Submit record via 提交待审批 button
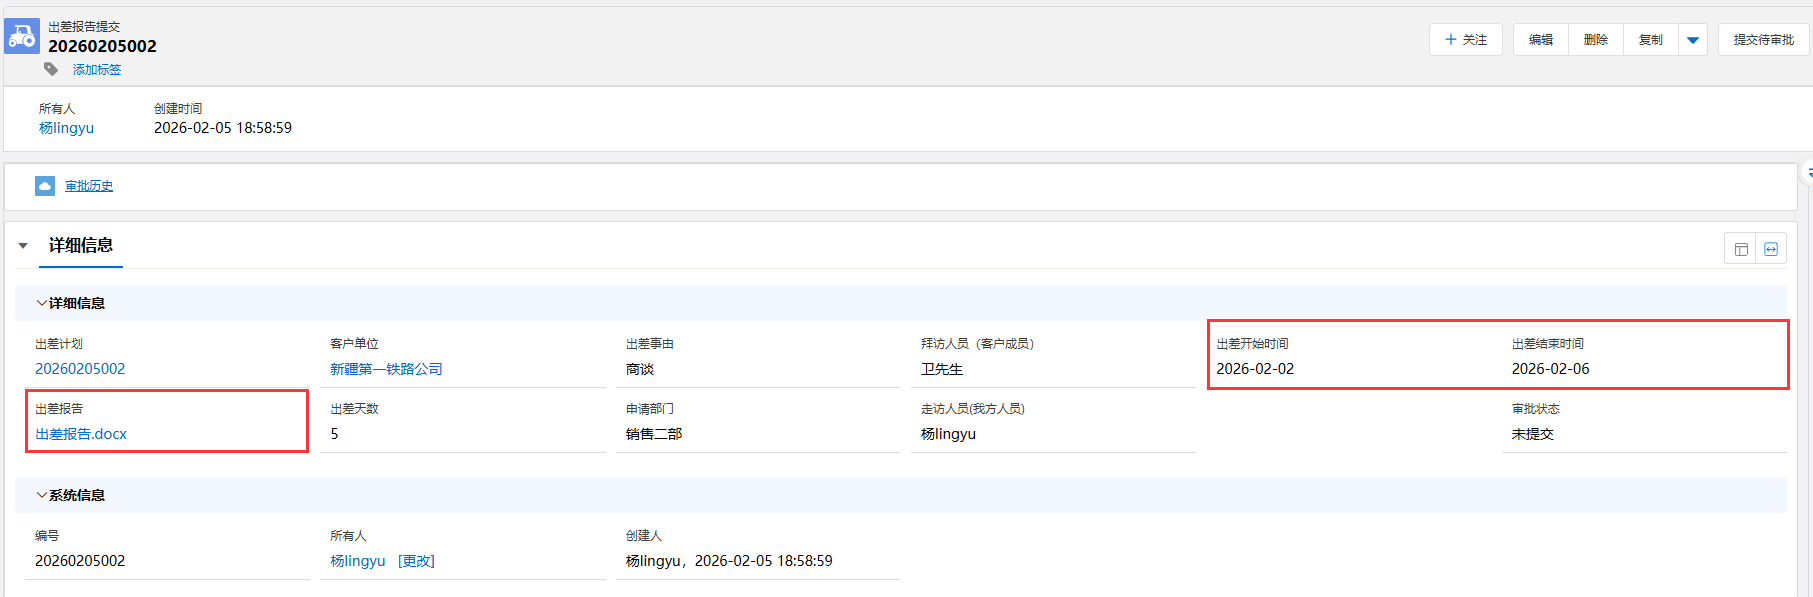1813x597 pixels. [1764, 40]
